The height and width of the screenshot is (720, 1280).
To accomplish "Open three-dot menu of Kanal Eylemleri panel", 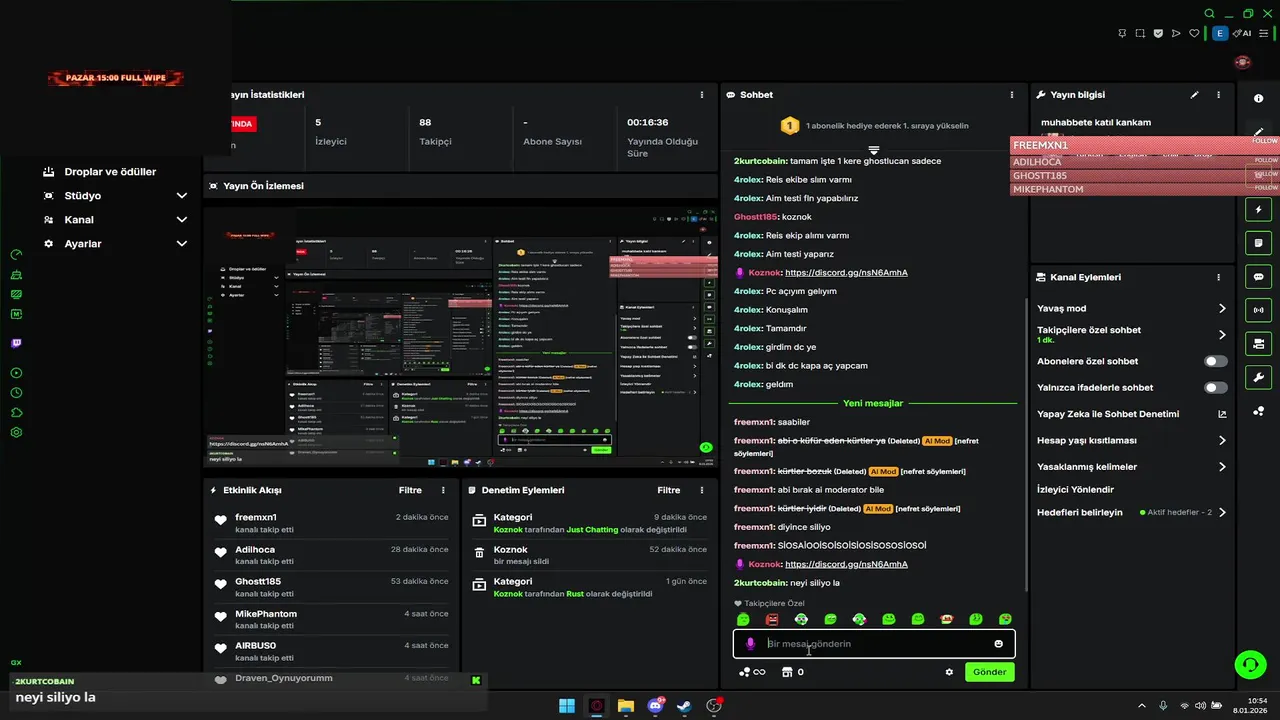I will pos(1219,278).
